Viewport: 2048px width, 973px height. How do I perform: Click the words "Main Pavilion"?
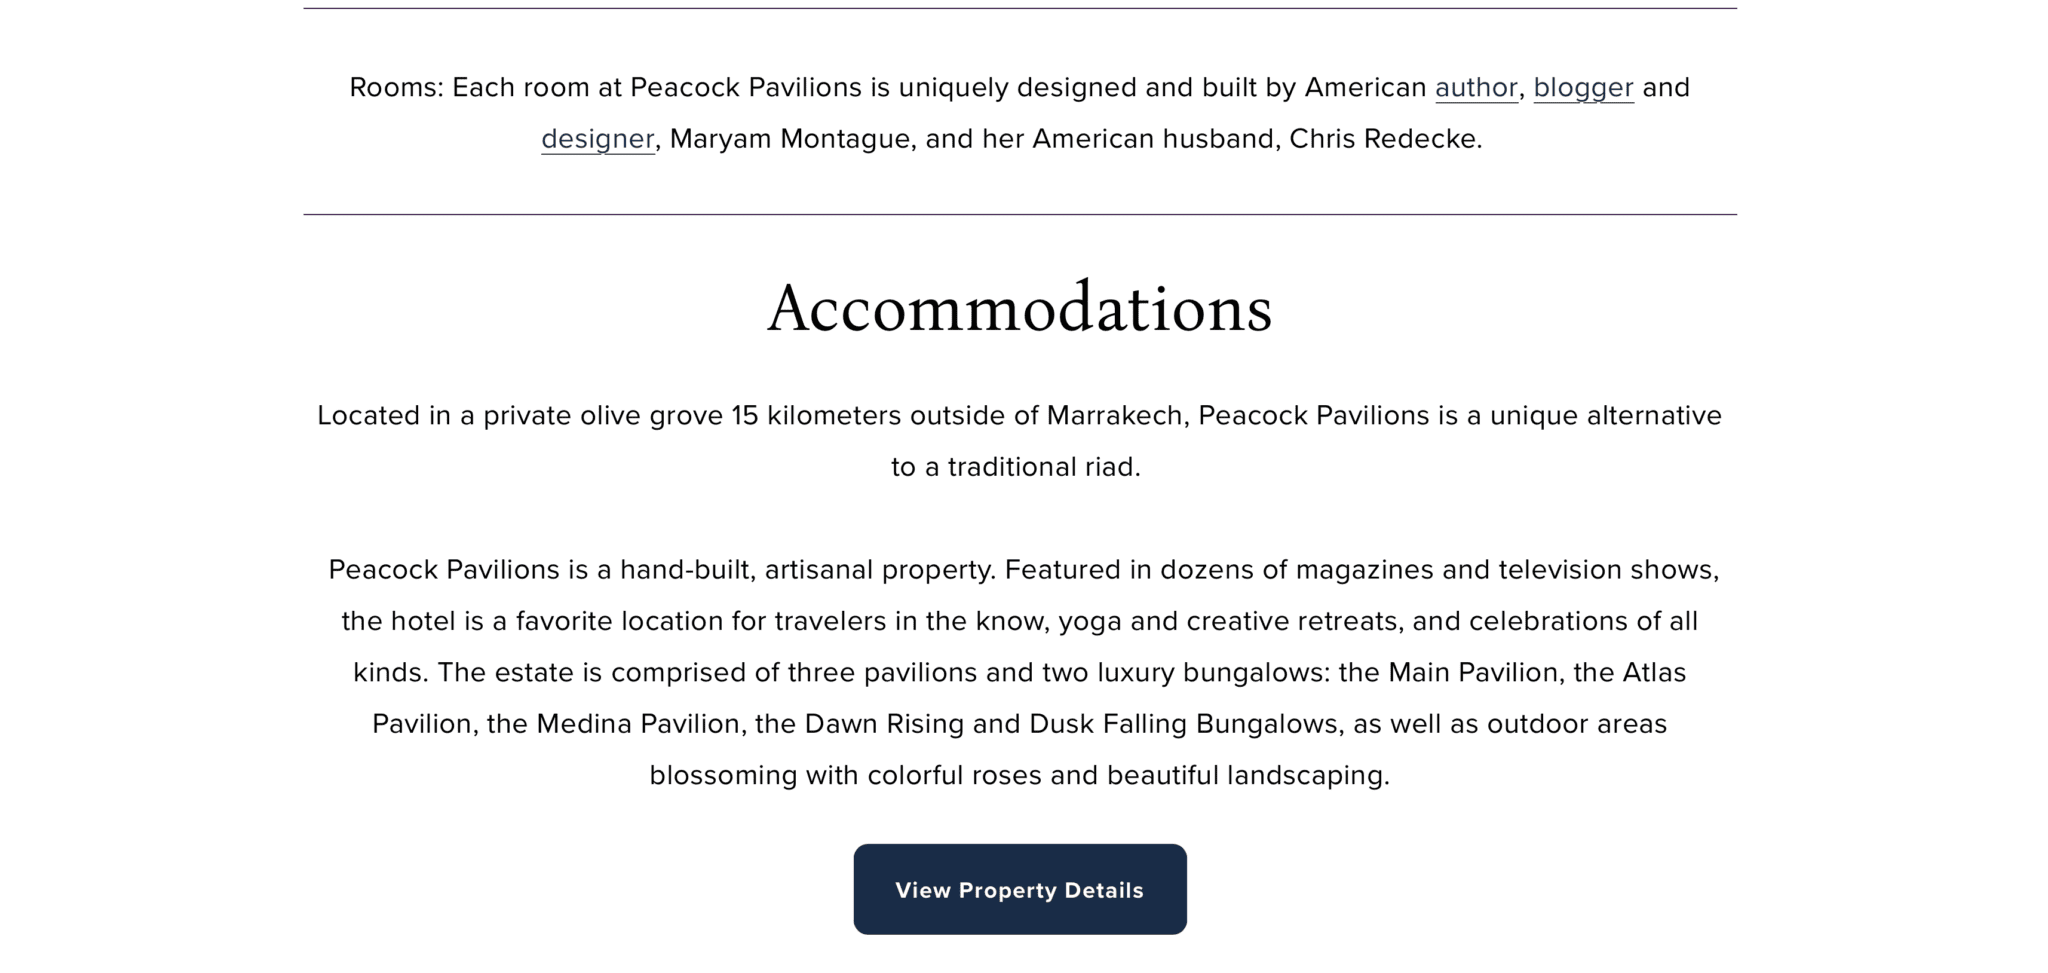1473,673
